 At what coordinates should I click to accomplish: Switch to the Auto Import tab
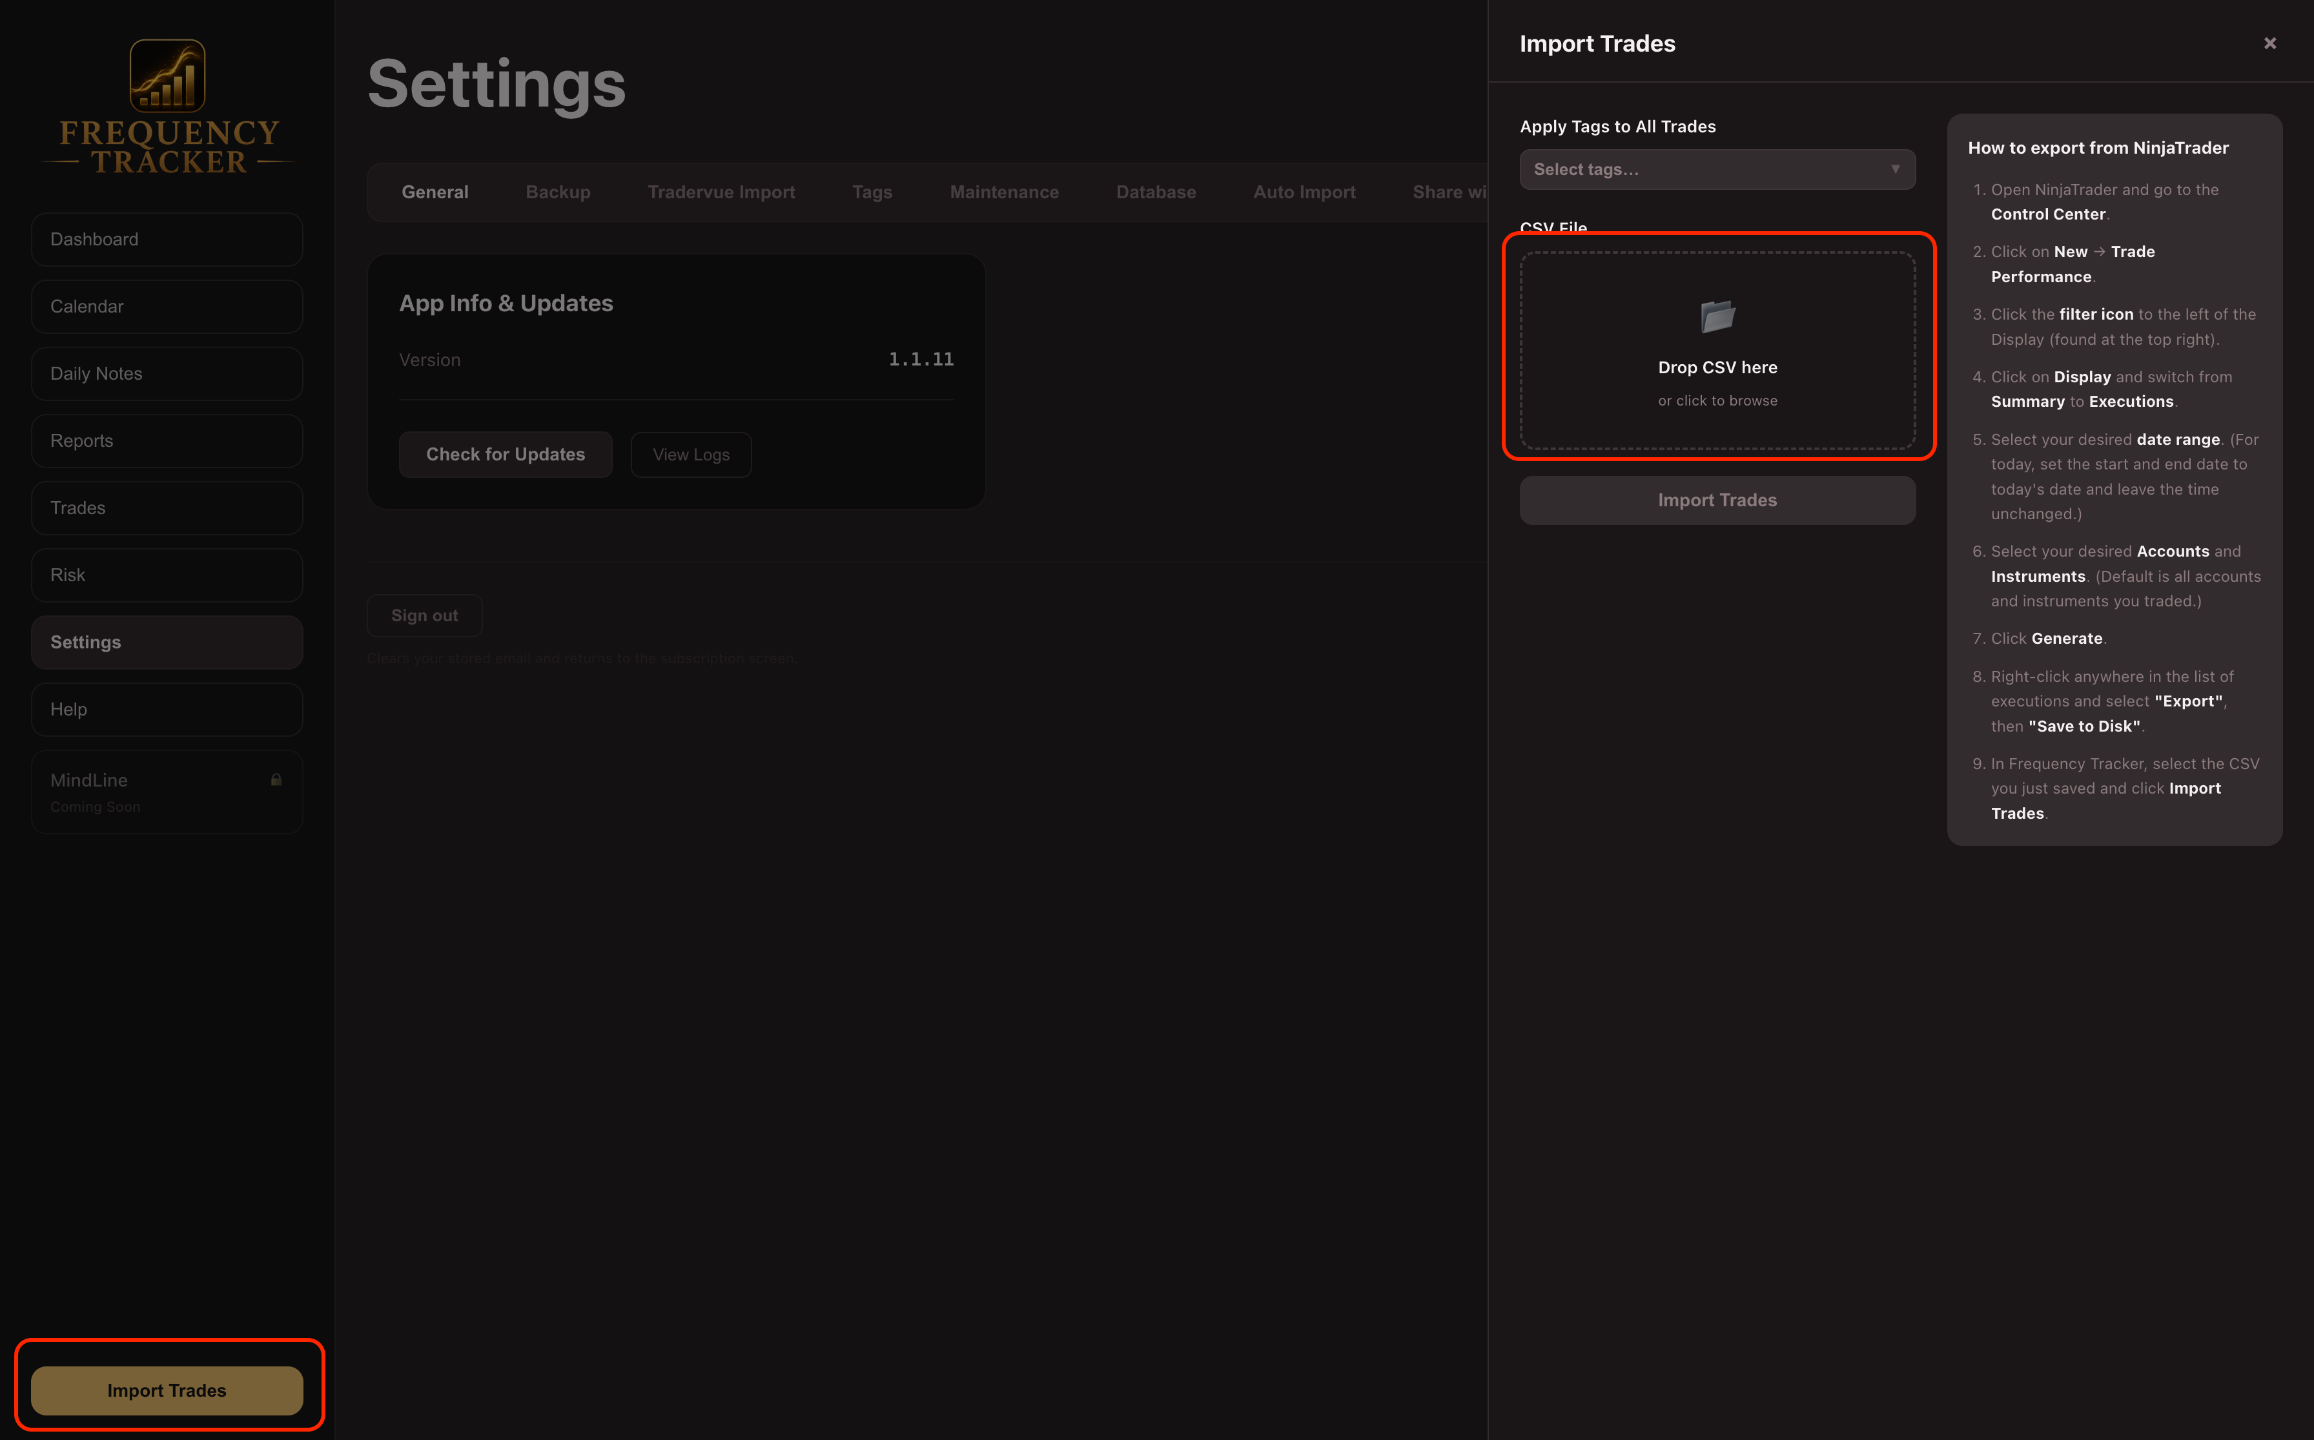pyautogui.click(x=1304, y=192)
